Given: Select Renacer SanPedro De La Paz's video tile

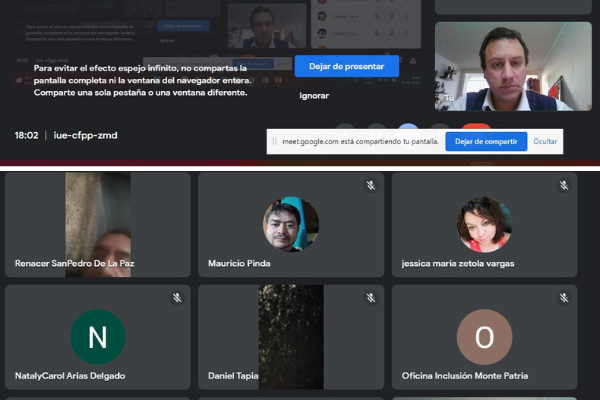Looking at the screenshot, I should 97,224.
